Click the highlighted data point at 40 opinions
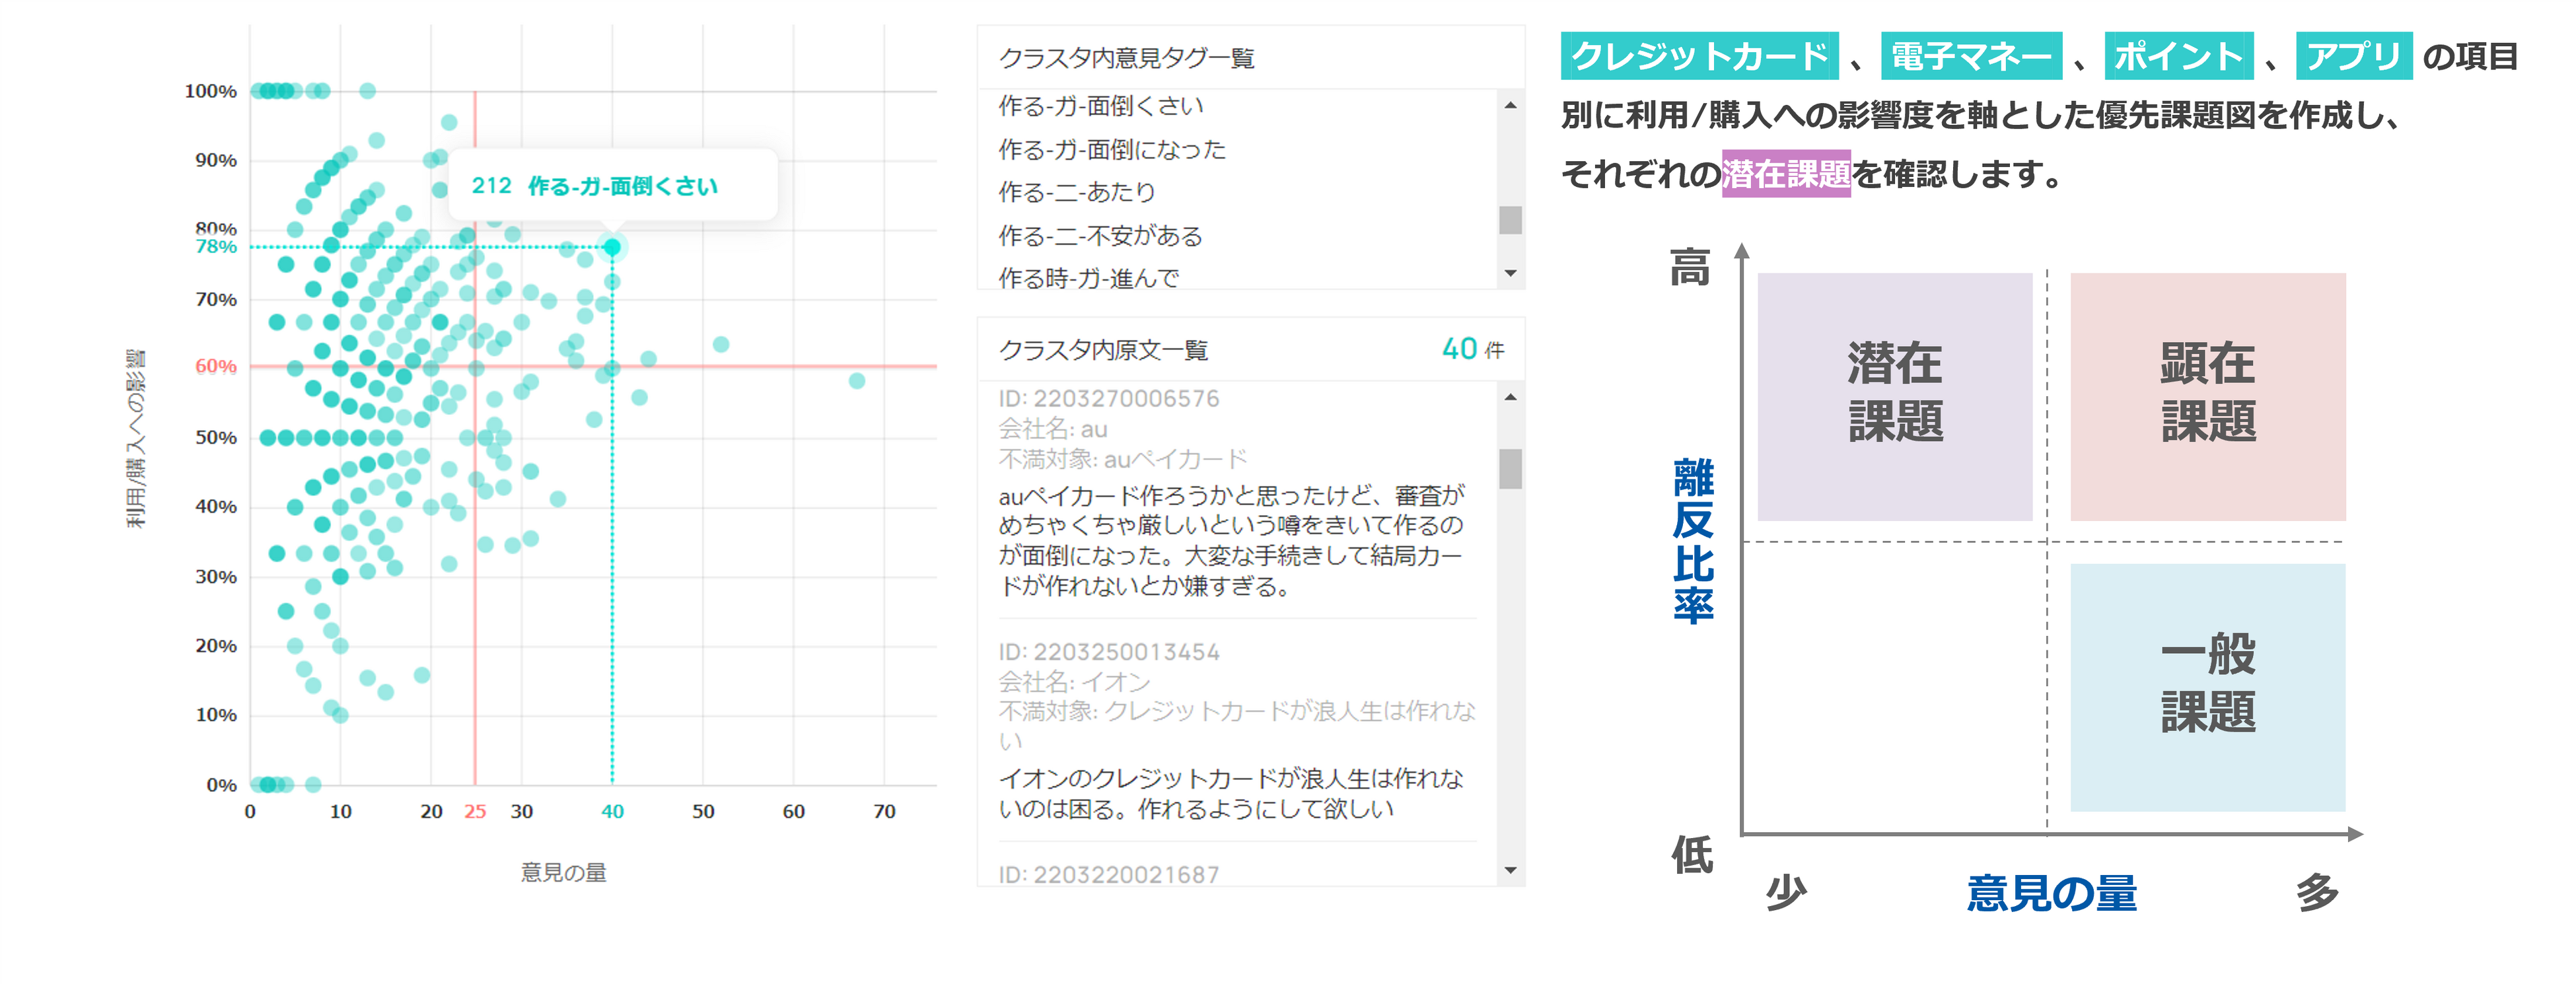 tap(612, 247)
